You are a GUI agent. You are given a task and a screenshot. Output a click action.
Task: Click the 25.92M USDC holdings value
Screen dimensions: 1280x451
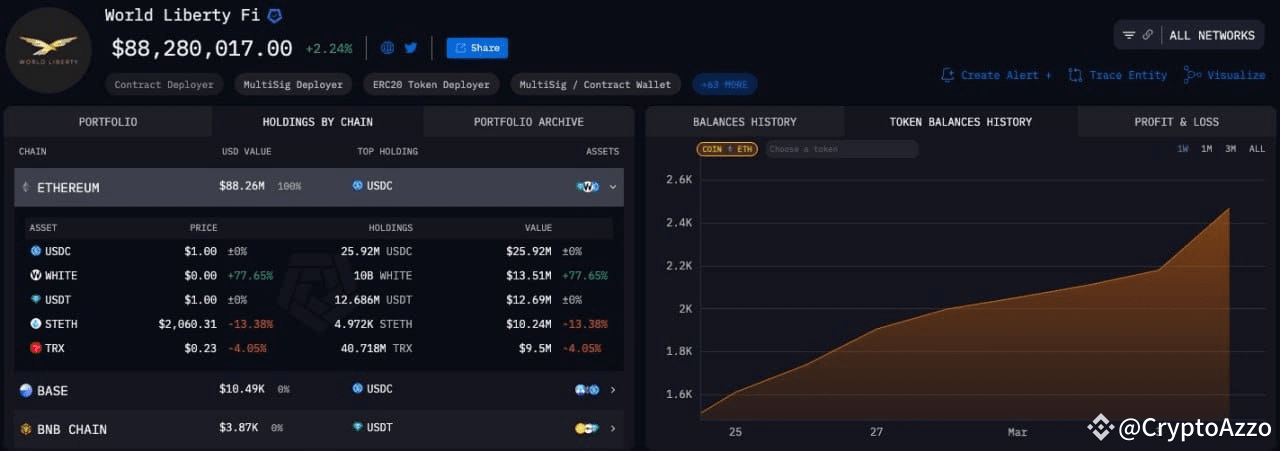coord(376,251)
